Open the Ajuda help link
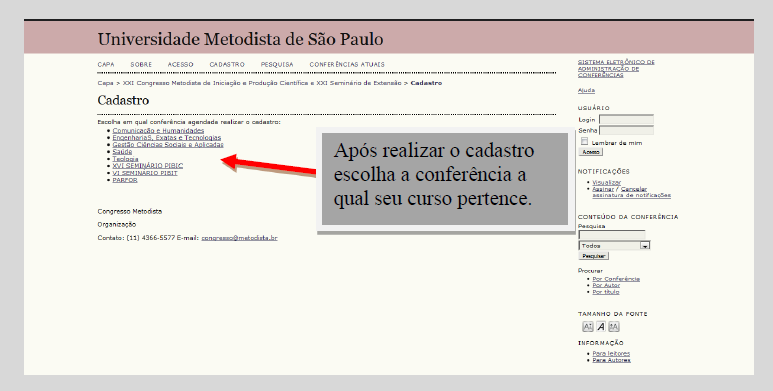The image size is (773, 391). tap(586, 90)
